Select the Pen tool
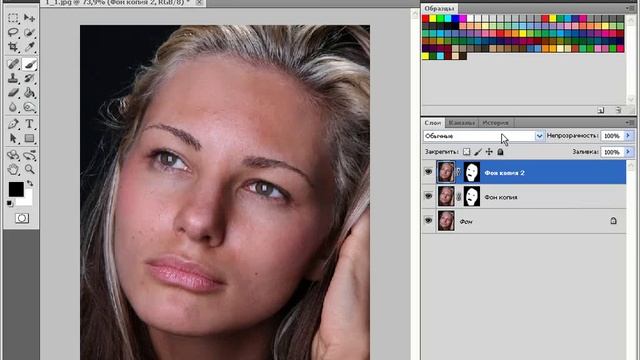Image resolution: width=640 pixels, height=360 pixels. 13,124
